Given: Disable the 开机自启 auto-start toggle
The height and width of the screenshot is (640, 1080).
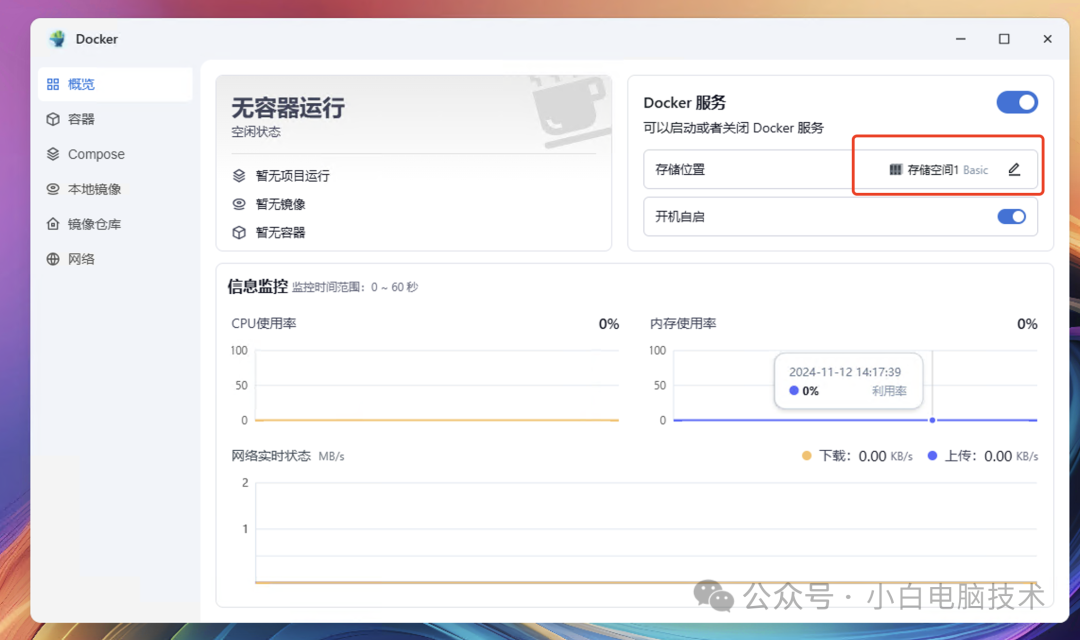Looking at the screenshot, I should point(1012,216).
